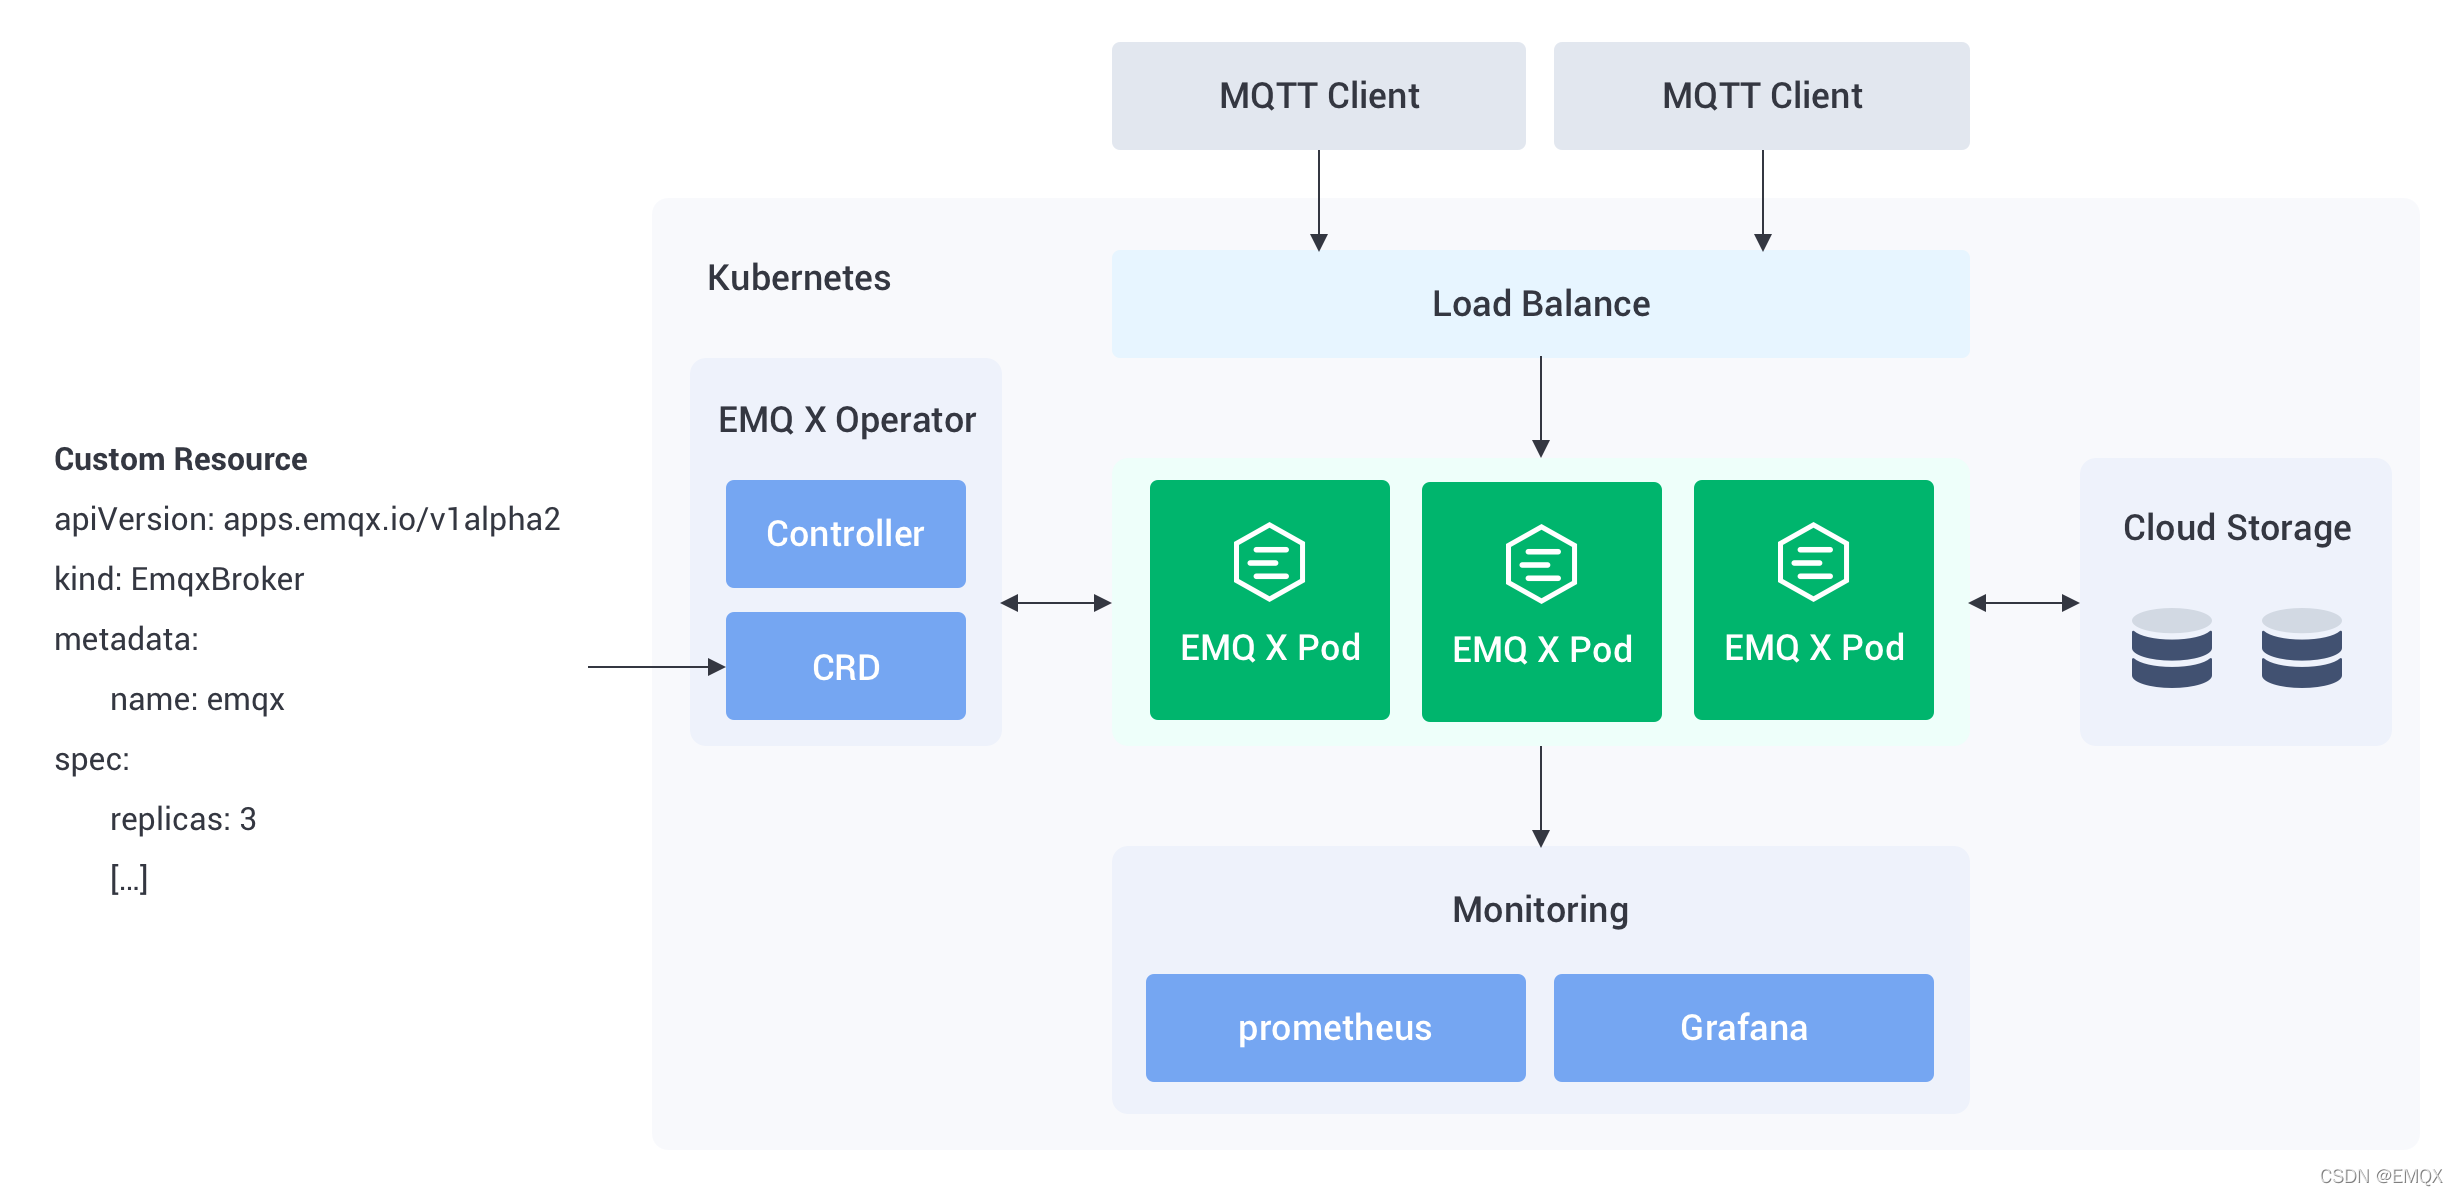The height and width of the screenshot is (1196, 2458).
Task: Click the 'metadata:' line
Action: point(126,639)
